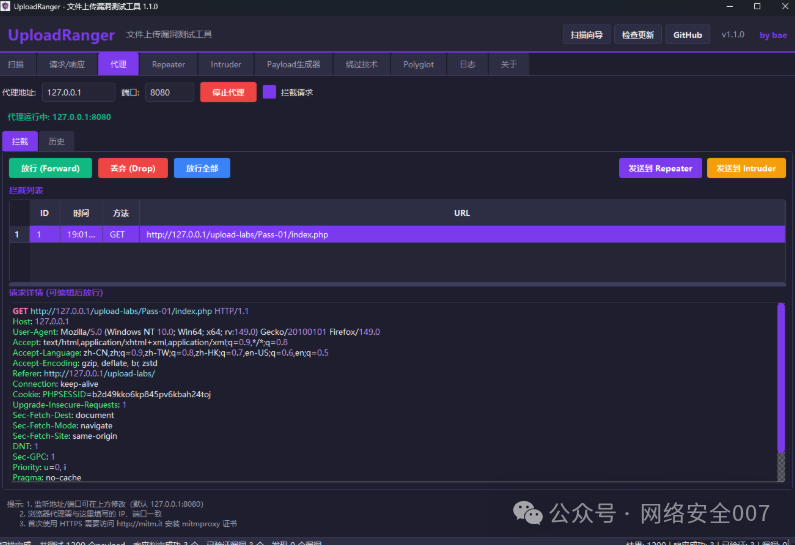
Task: Click the 请求详情 section label
Action: (x=56, y=293)
